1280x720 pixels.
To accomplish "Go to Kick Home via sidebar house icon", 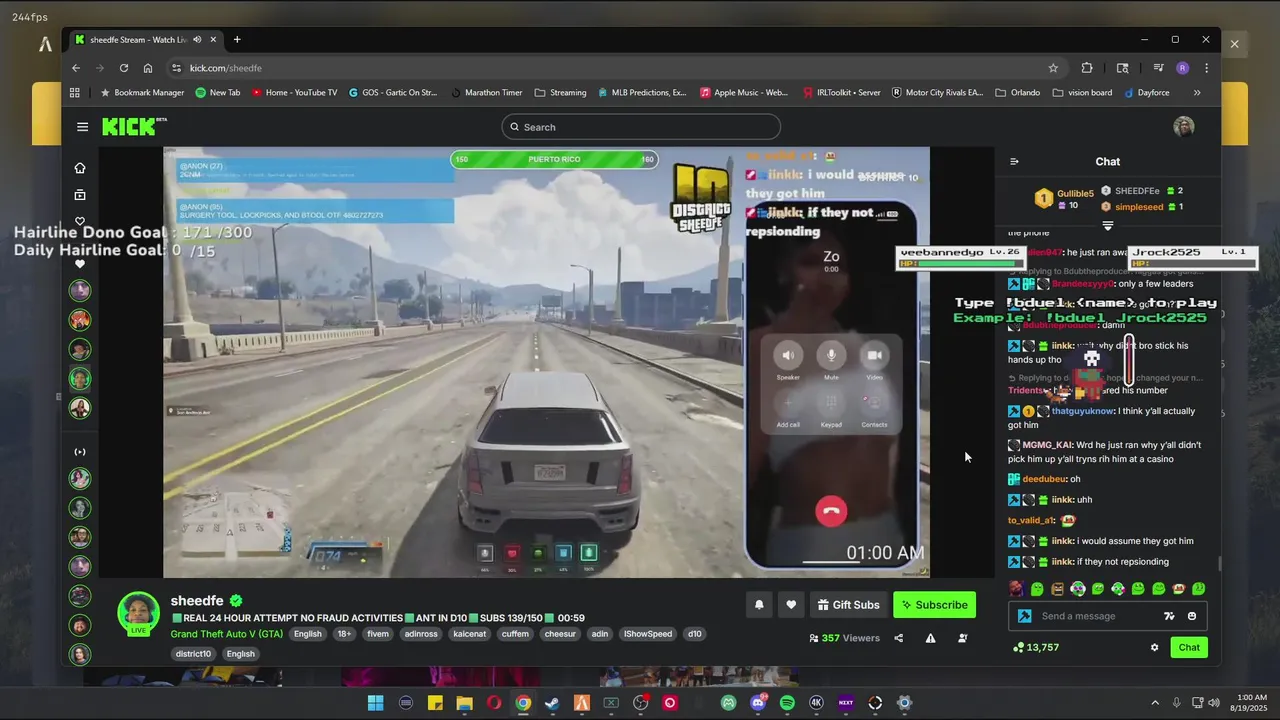I will coord(80,168).
